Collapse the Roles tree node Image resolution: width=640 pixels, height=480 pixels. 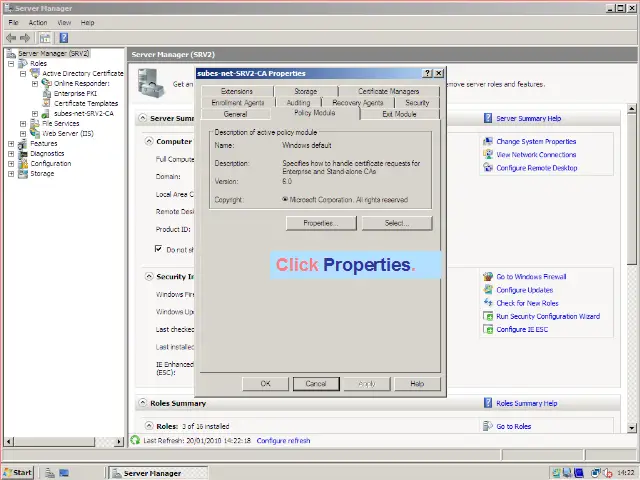[11, 64]
